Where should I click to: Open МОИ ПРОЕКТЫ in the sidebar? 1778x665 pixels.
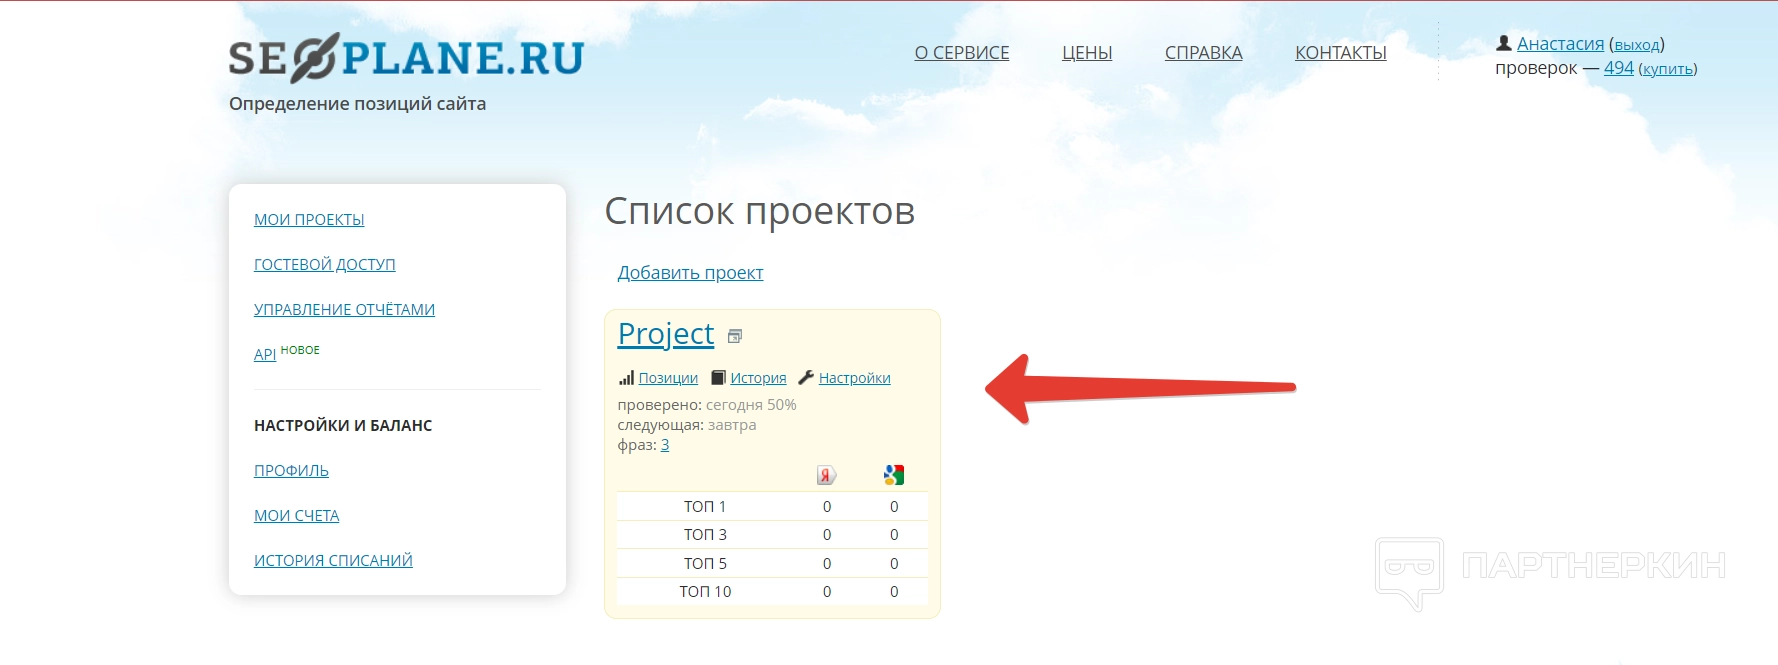click(309, 220)
